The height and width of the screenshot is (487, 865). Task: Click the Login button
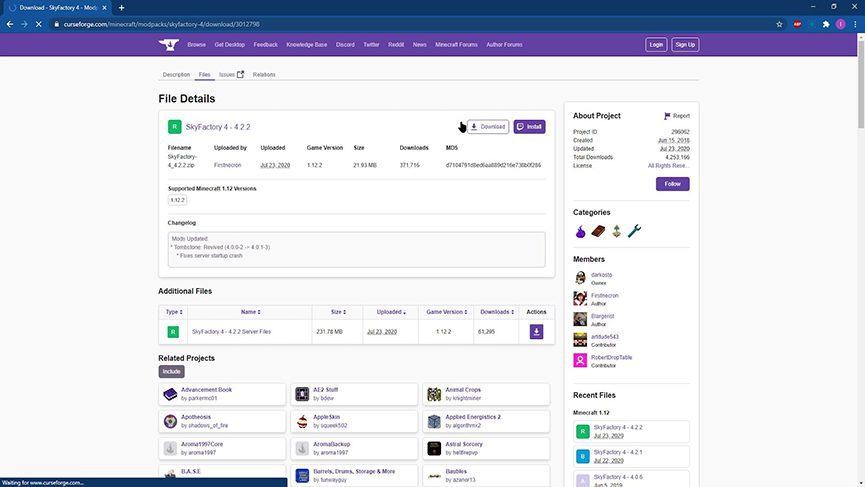656,45
